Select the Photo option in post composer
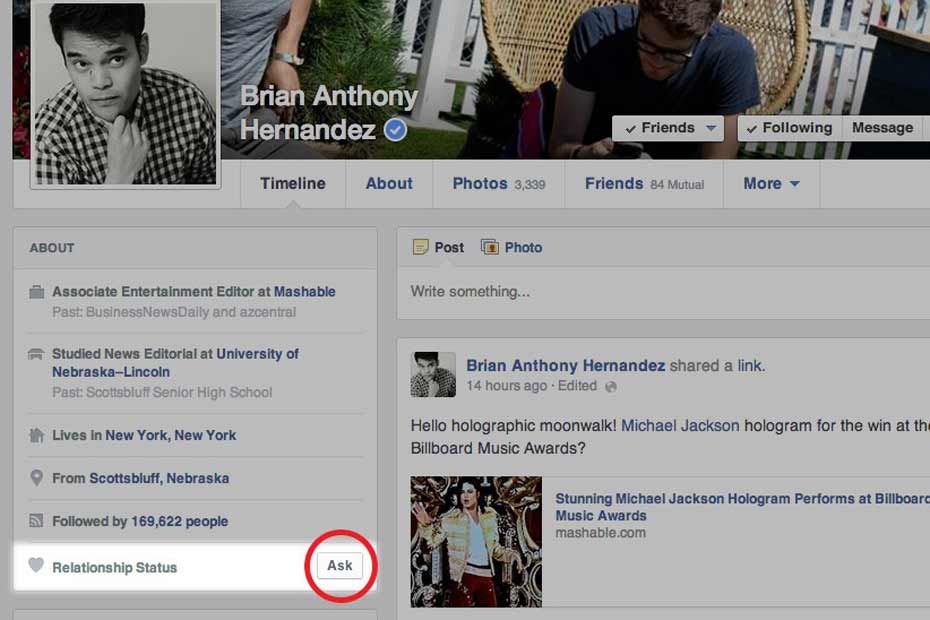This screenshot has width=930, height=620. [x=512, y=247]
